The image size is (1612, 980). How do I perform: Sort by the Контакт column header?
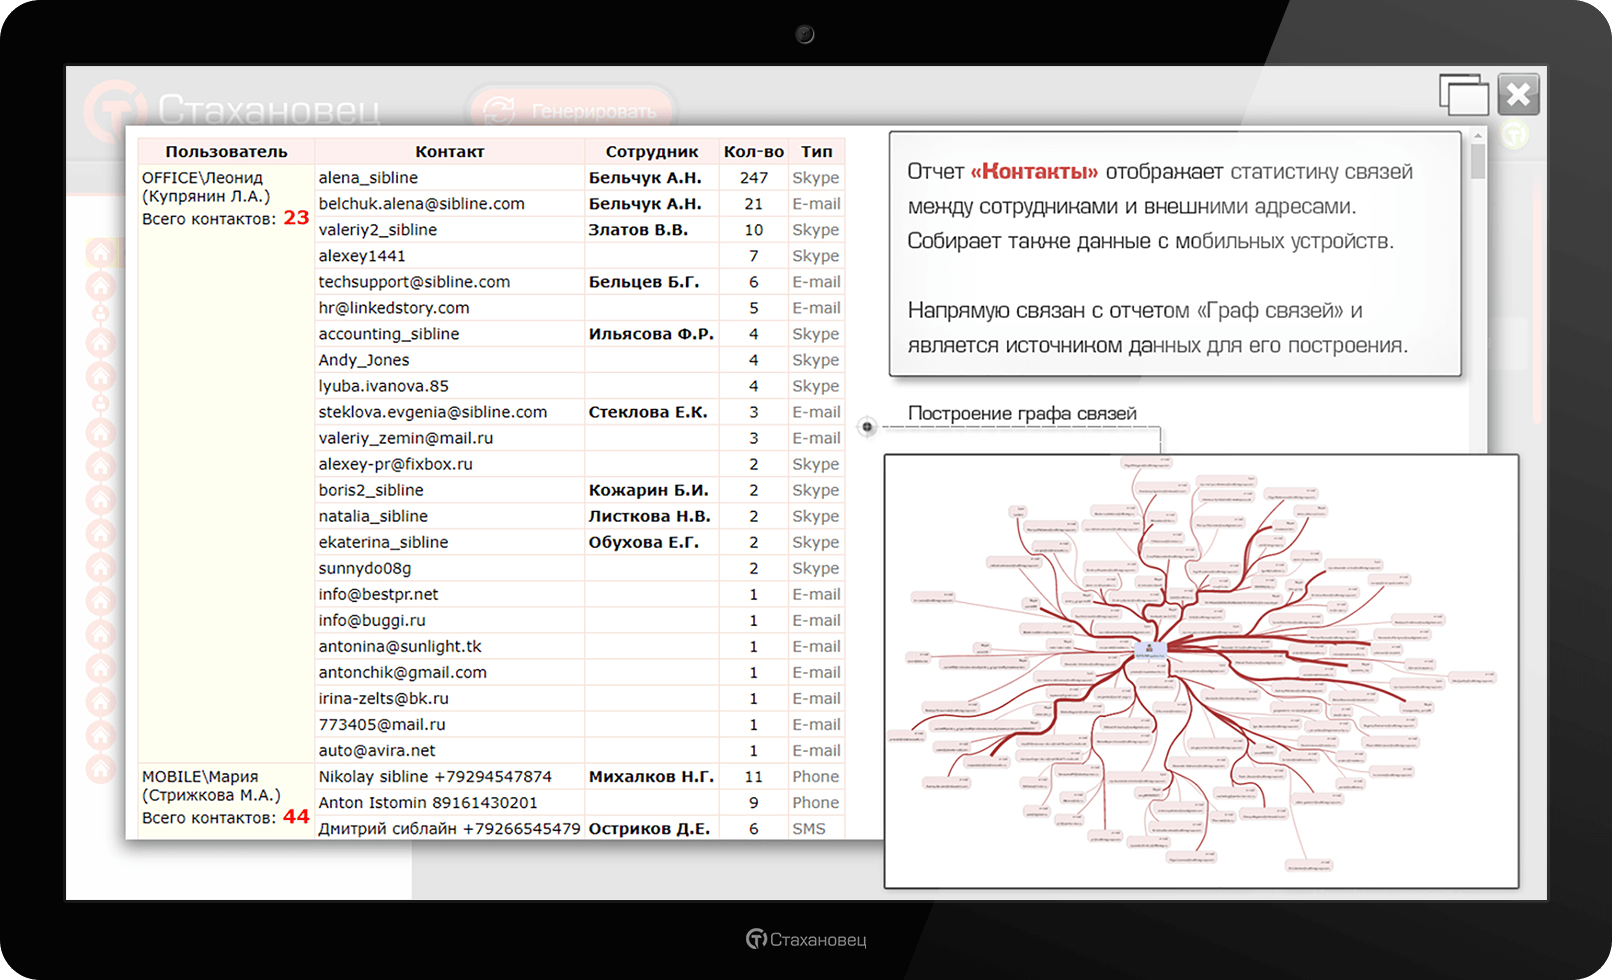point(449,152)
